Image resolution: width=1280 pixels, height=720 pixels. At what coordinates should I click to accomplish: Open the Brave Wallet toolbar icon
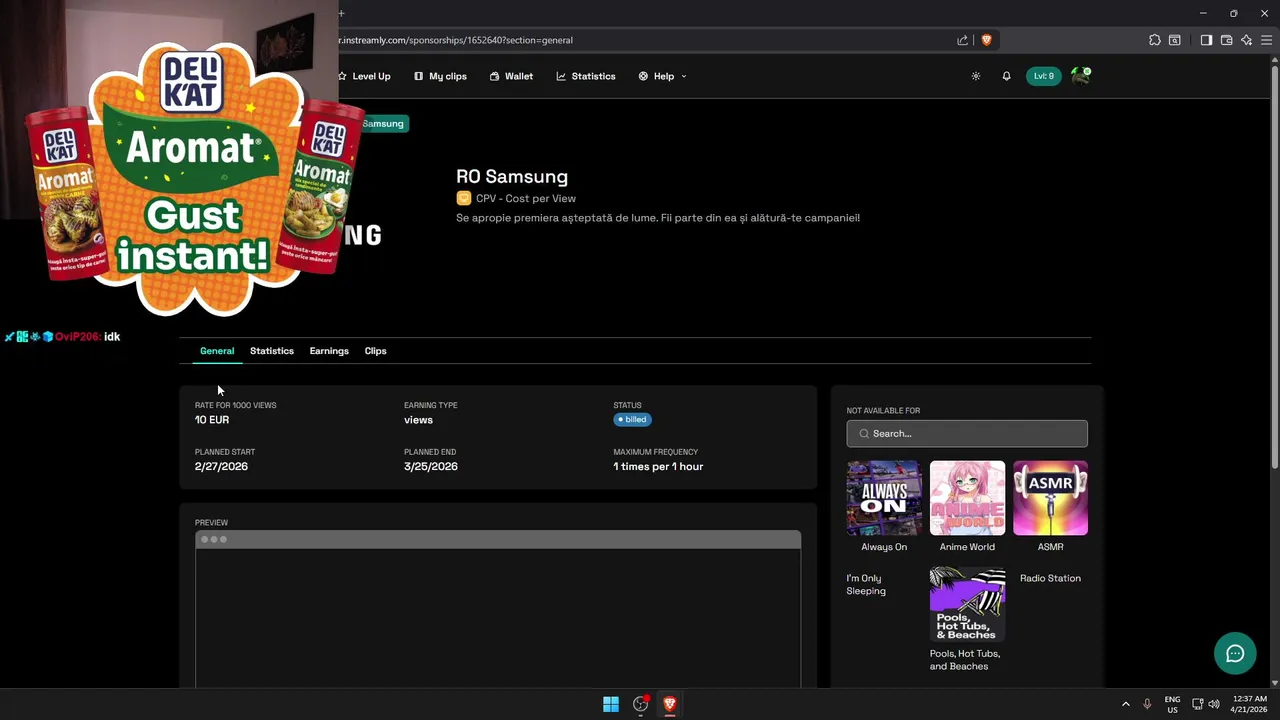click(x=1226, y=40)
